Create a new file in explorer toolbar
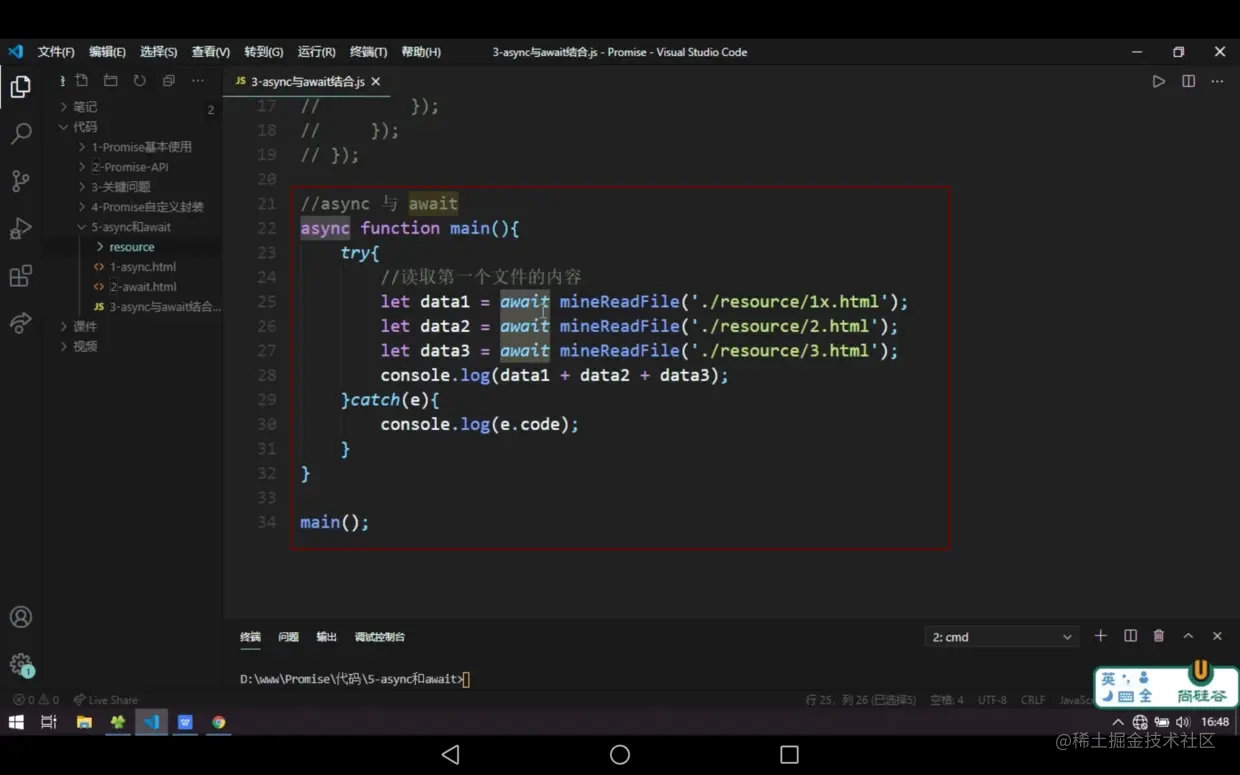 tap(82, 81)
